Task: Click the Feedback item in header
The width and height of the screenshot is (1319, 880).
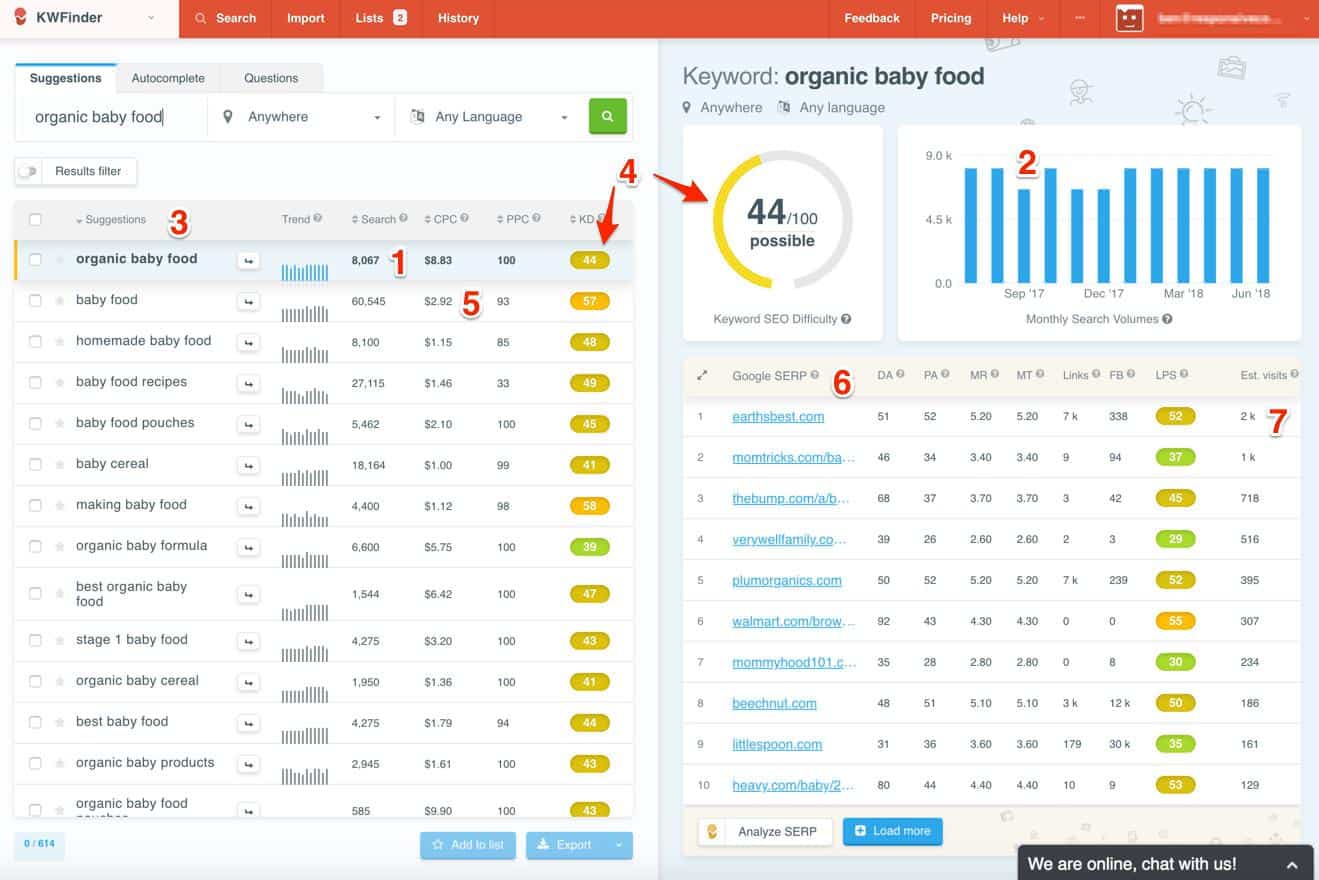Action: pyautogui.click(x=872, y=18)
